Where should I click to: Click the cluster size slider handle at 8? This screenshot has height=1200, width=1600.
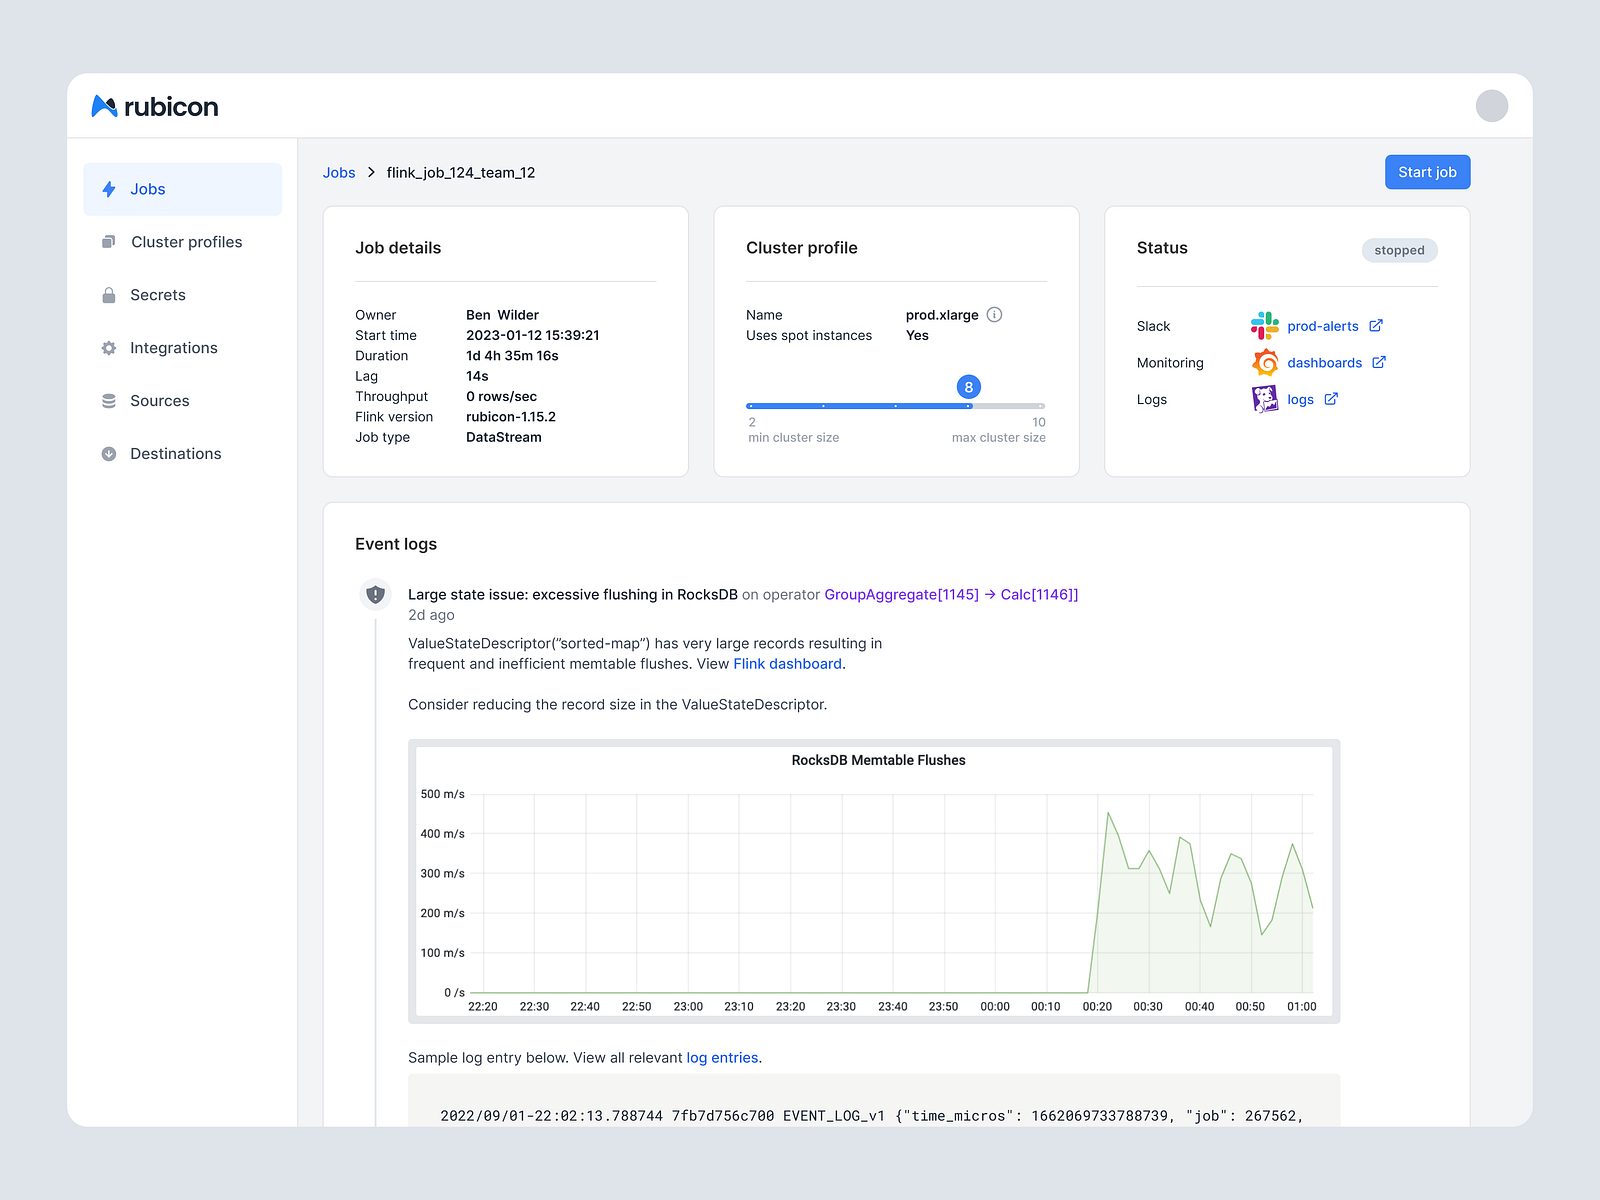968,387
